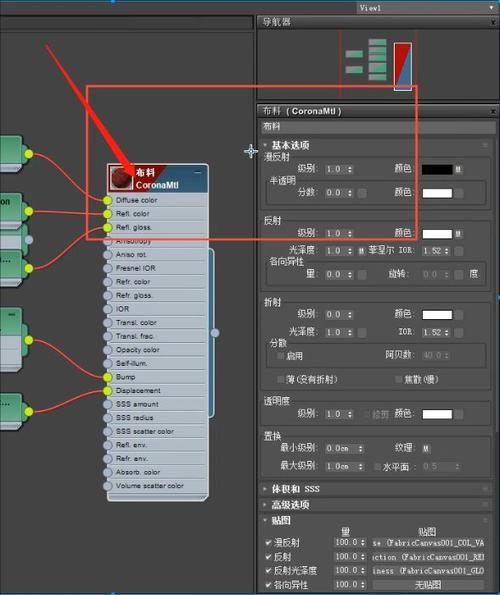Screen dimensions: 500x595
Task: Click the Self-illum. input socket
Action: pyautogui.click(x=107, y=364)
